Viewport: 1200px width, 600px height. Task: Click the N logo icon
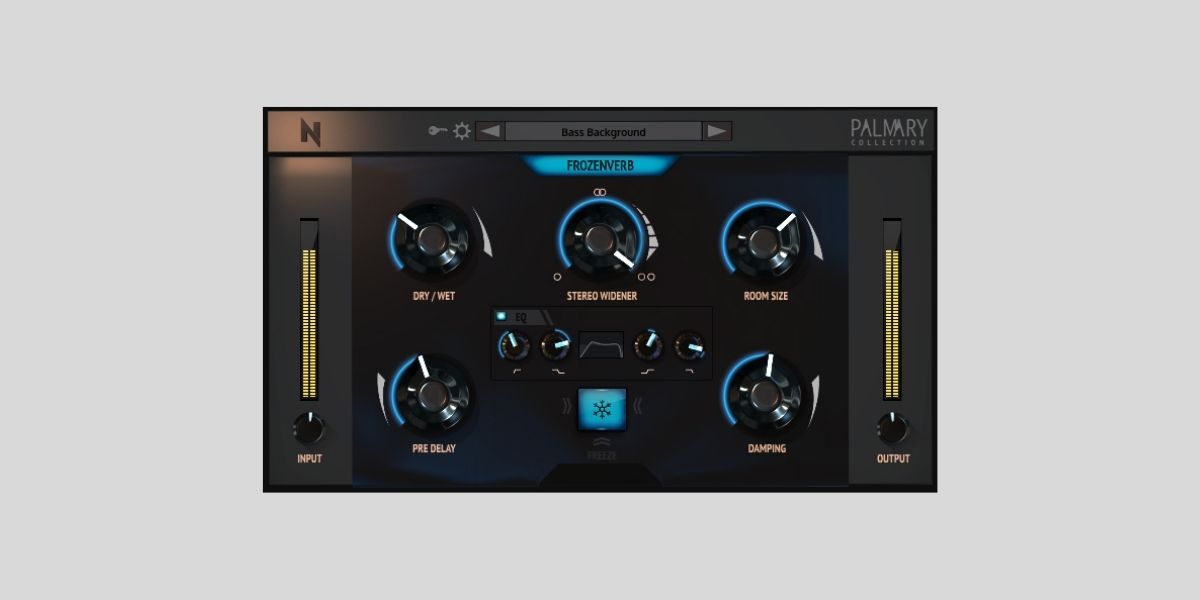(311, 132)
